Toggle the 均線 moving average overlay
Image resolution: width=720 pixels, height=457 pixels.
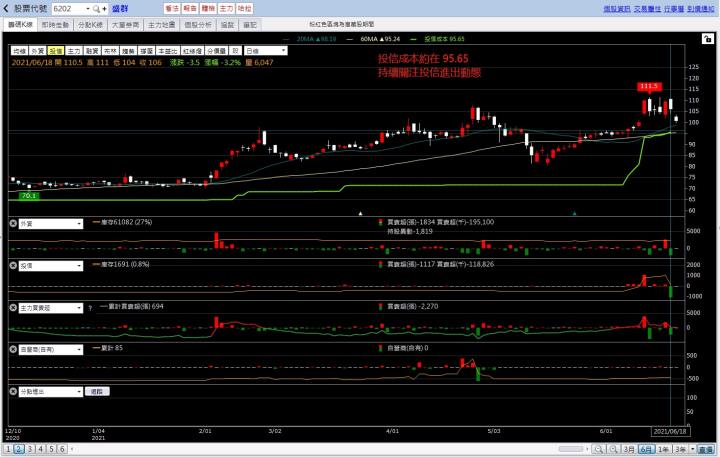click(19, 51)
